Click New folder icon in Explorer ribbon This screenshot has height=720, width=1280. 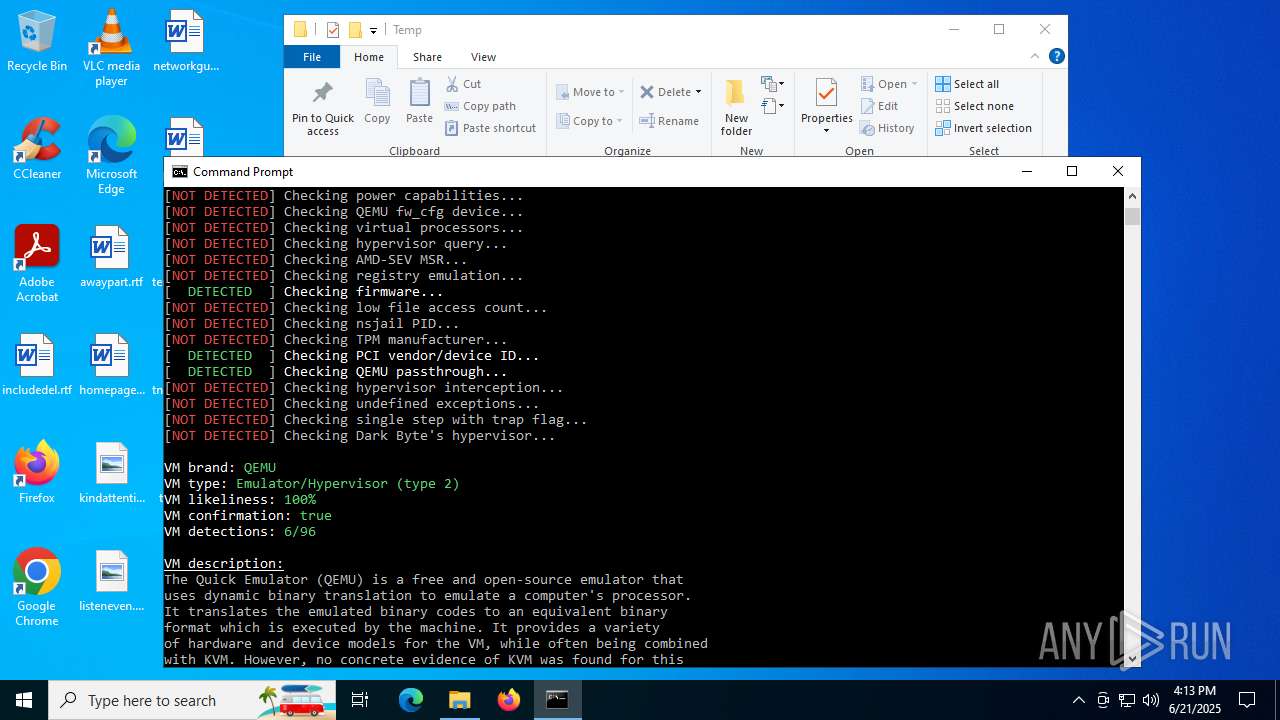736,108
